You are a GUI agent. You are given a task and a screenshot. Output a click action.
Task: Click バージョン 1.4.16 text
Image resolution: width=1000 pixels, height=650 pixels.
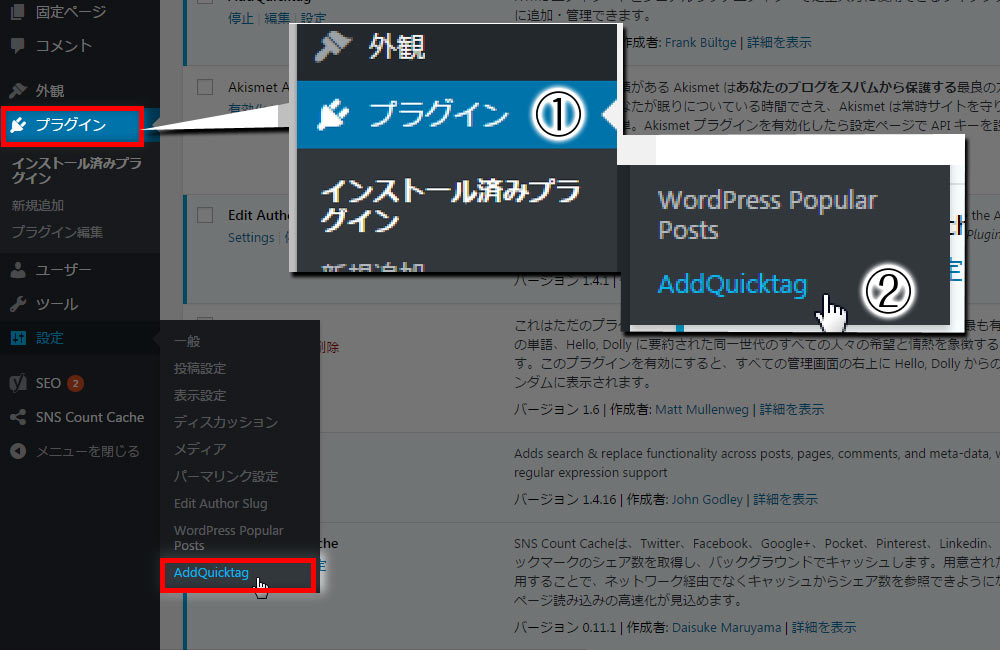[564, 499]
